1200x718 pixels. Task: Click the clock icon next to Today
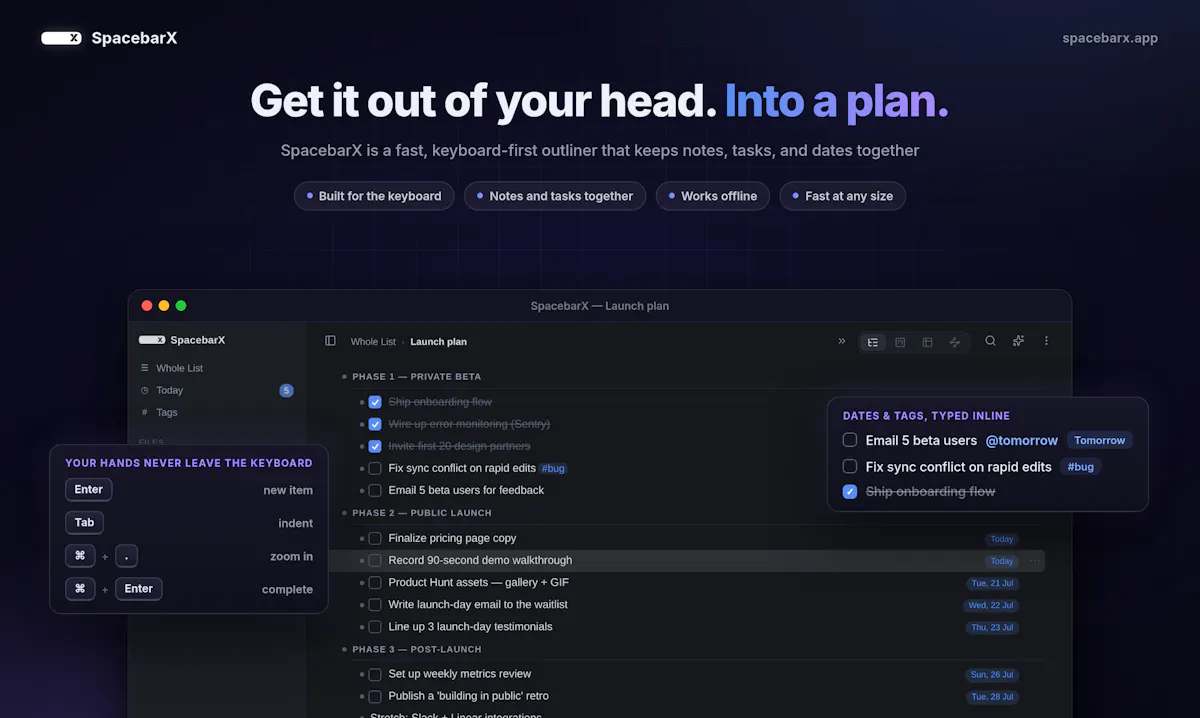click(x=144, y=390)
